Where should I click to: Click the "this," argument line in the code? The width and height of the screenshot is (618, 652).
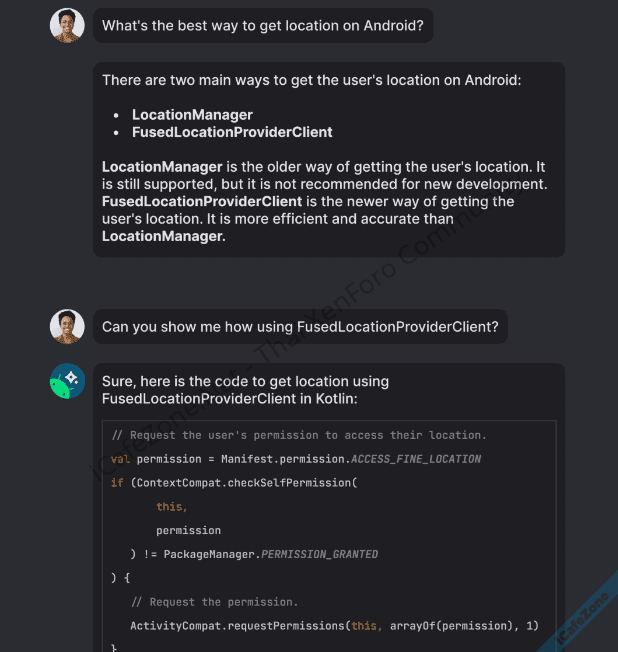[x=171, y=507]
